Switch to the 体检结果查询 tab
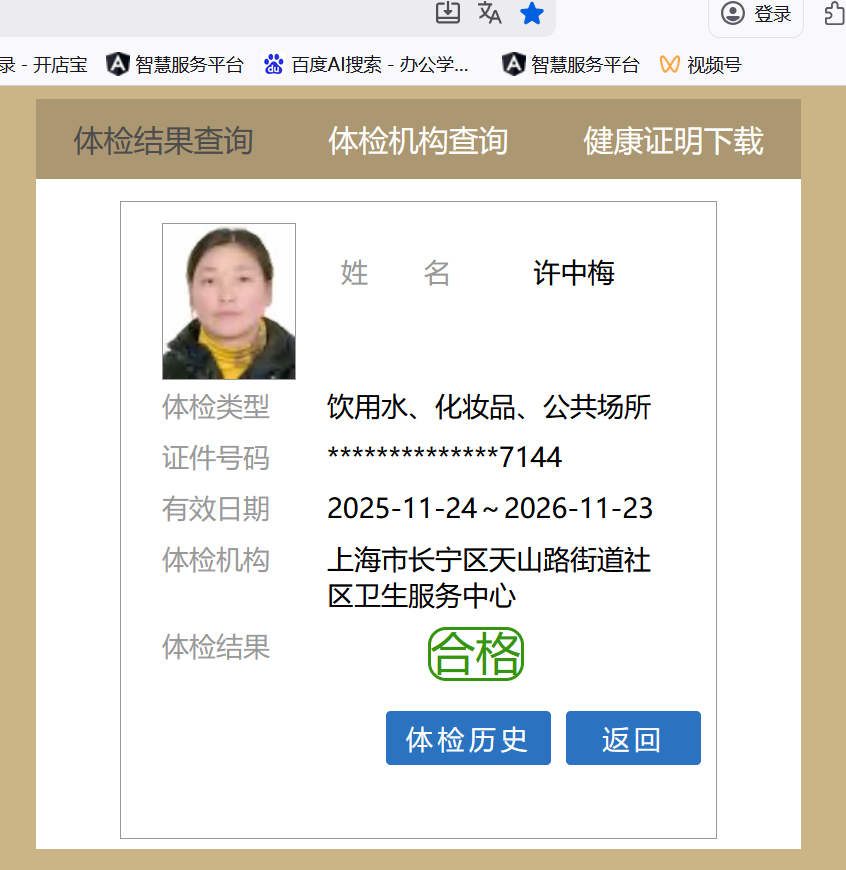The image size is (846, 870). tap(163, 141)
